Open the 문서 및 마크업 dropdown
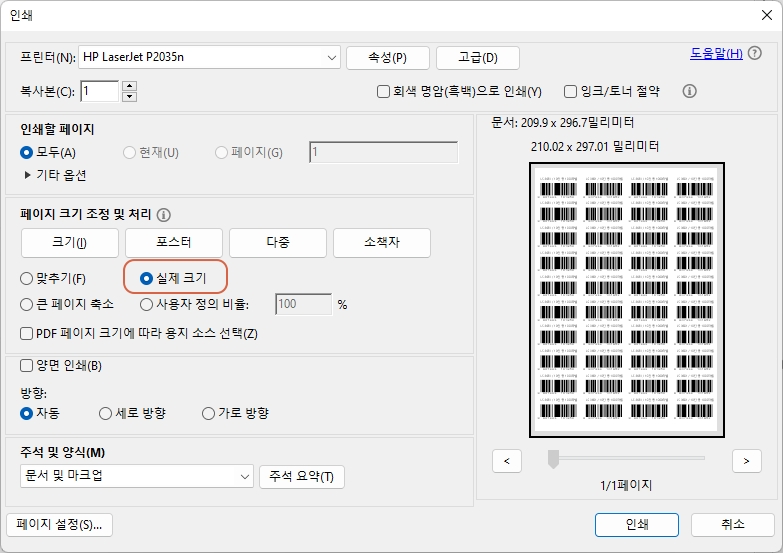The height and width of the screenshot is (553, 783). (x=137, y=476)
